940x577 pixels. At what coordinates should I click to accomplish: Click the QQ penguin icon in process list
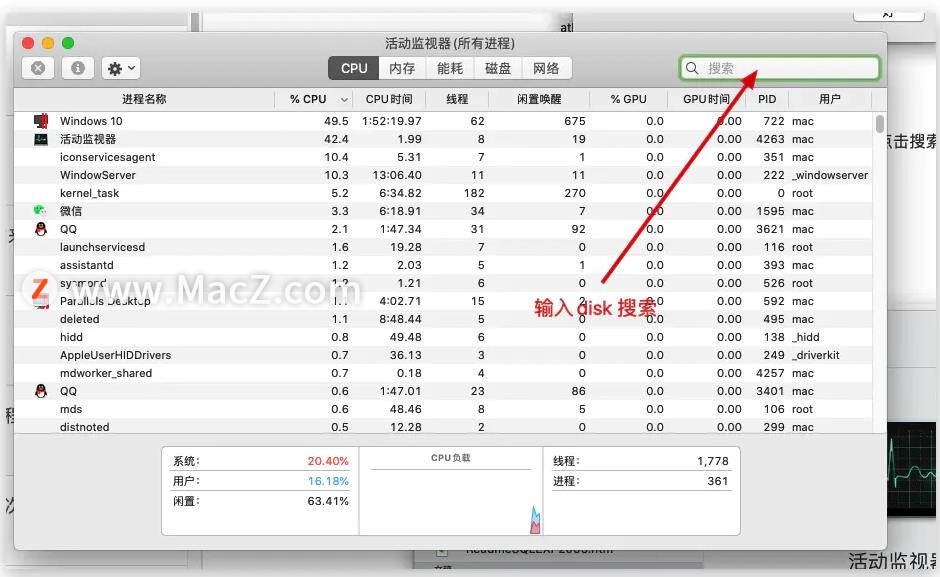[41, 229]
